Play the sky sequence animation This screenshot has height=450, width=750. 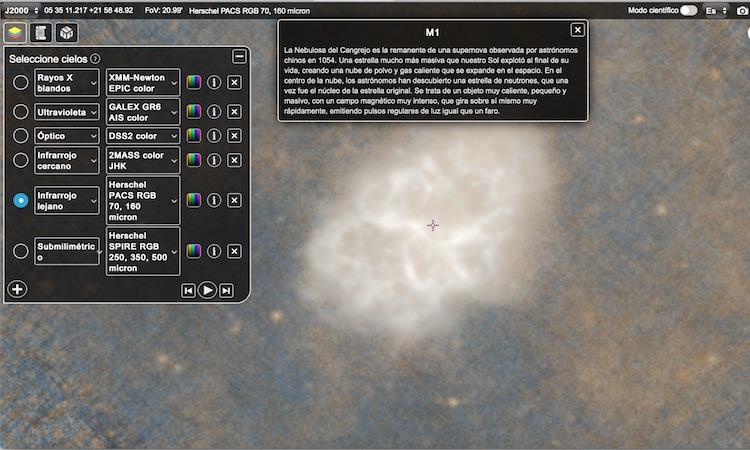207,290
